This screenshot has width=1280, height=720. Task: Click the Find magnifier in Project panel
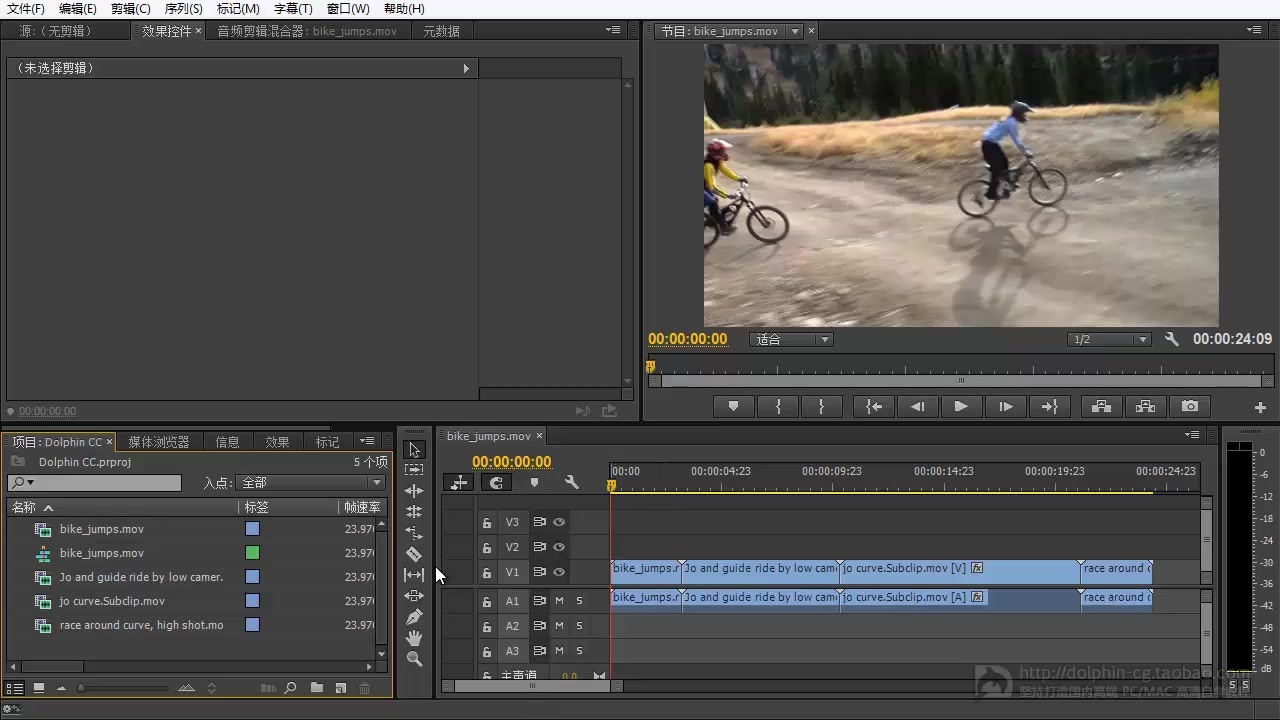[290, 688]
